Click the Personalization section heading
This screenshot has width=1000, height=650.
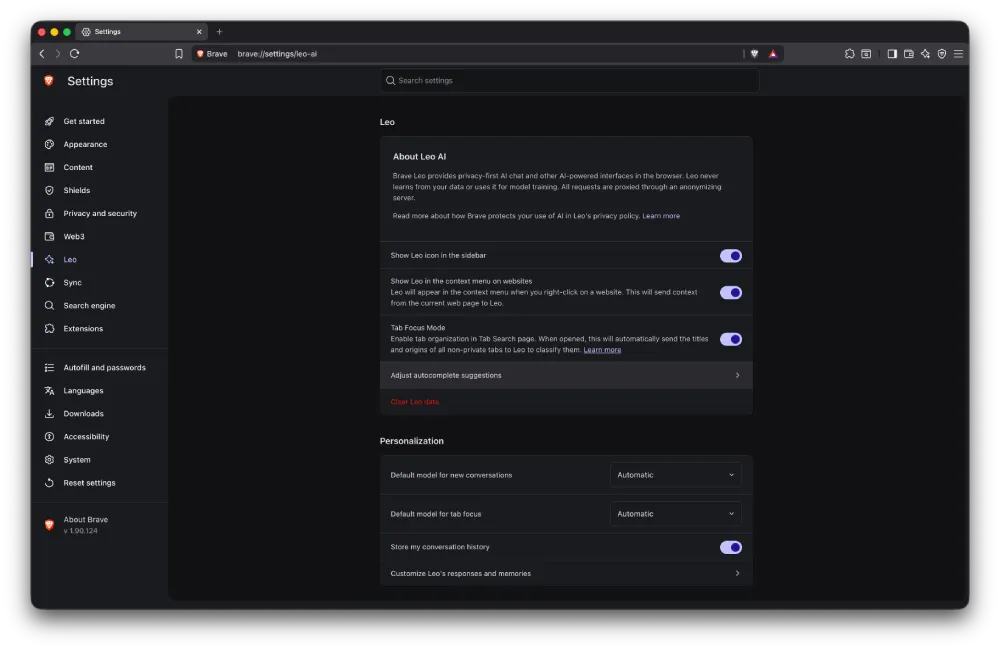coord(411,441)
